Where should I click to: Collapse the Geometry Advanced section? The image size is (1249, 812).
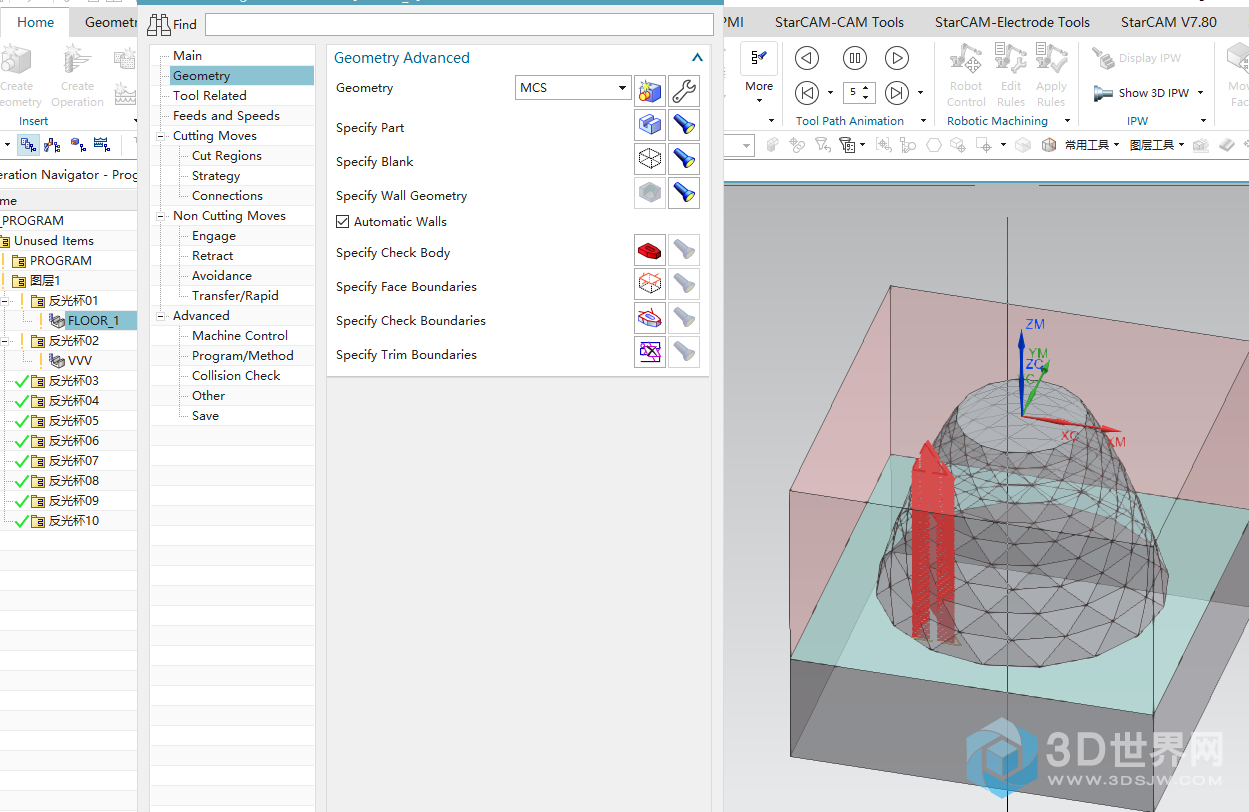697,58
